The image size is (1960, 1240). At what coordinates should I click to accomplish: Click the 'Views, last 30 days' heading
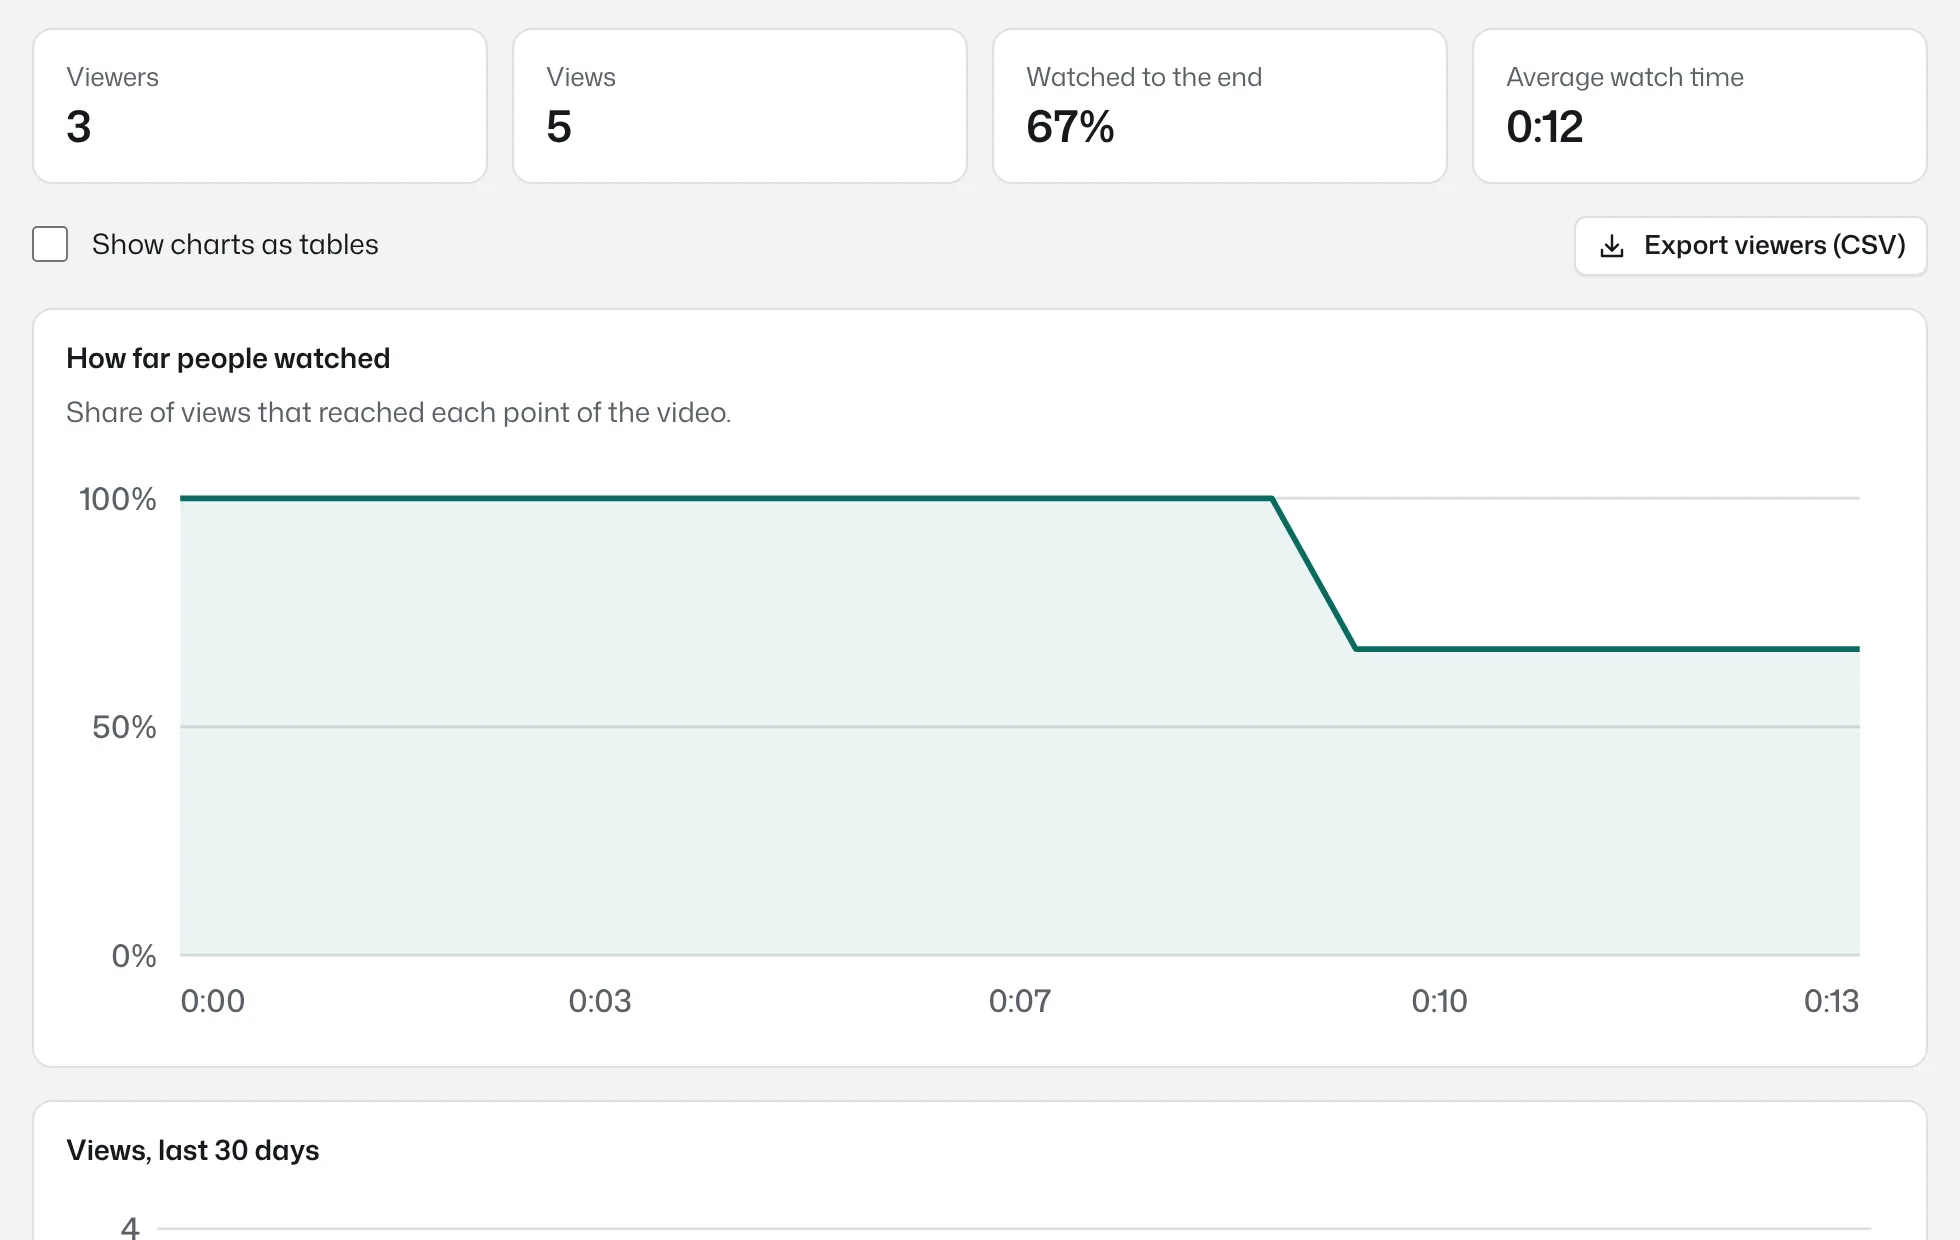coord(193,1150)
